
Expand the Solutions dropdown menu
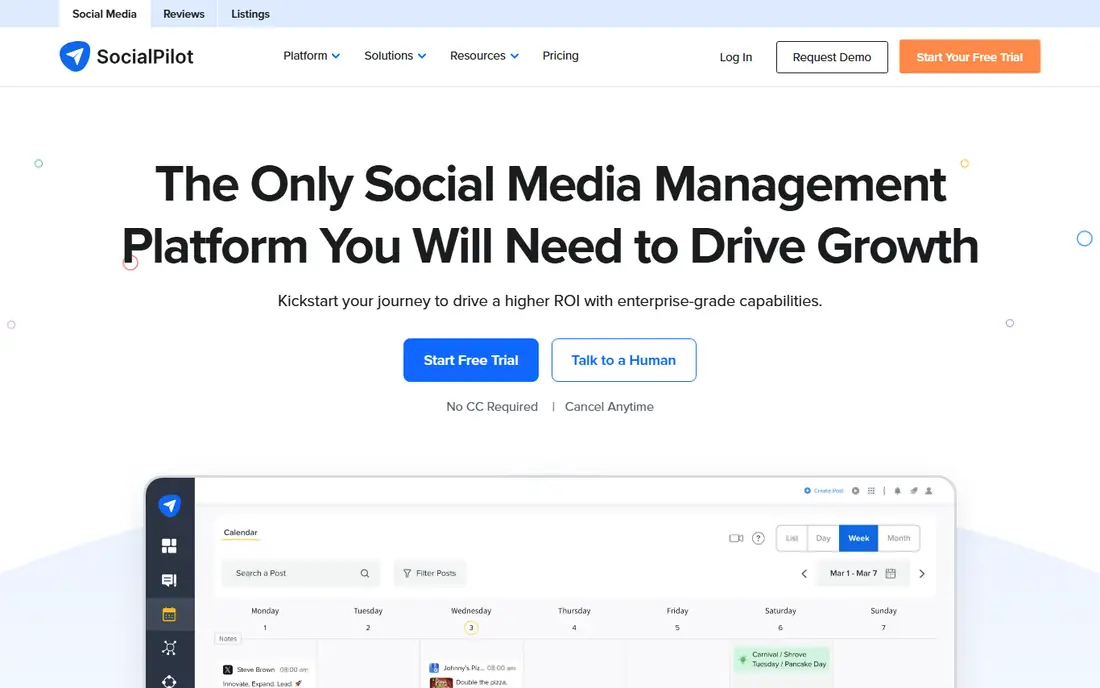[395, 55]
